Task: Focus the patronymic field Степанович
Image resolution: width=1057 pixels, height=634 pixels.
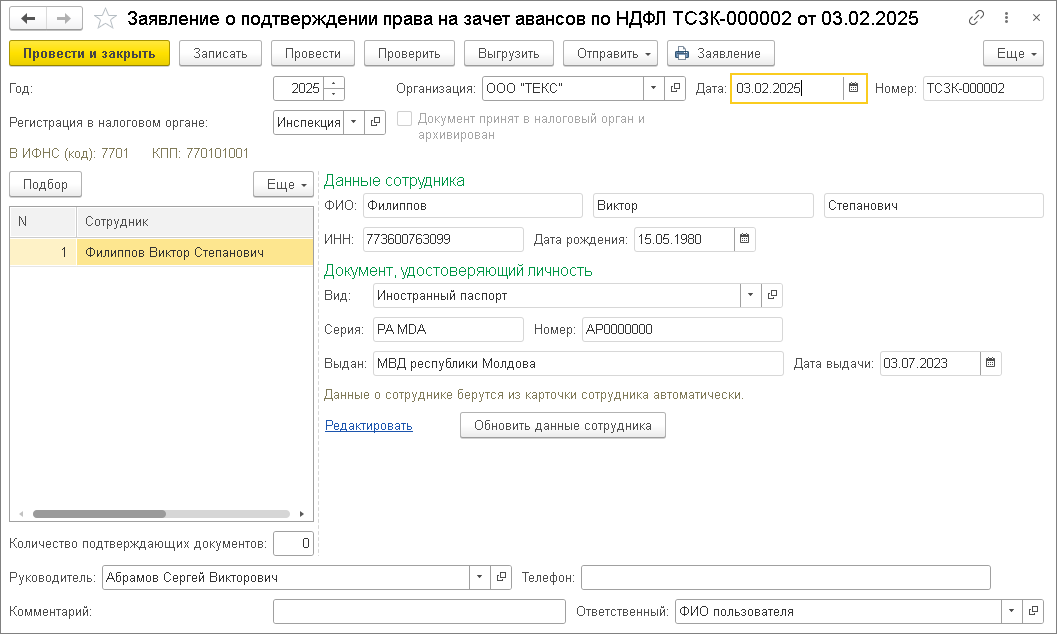Action: (934, 205)
